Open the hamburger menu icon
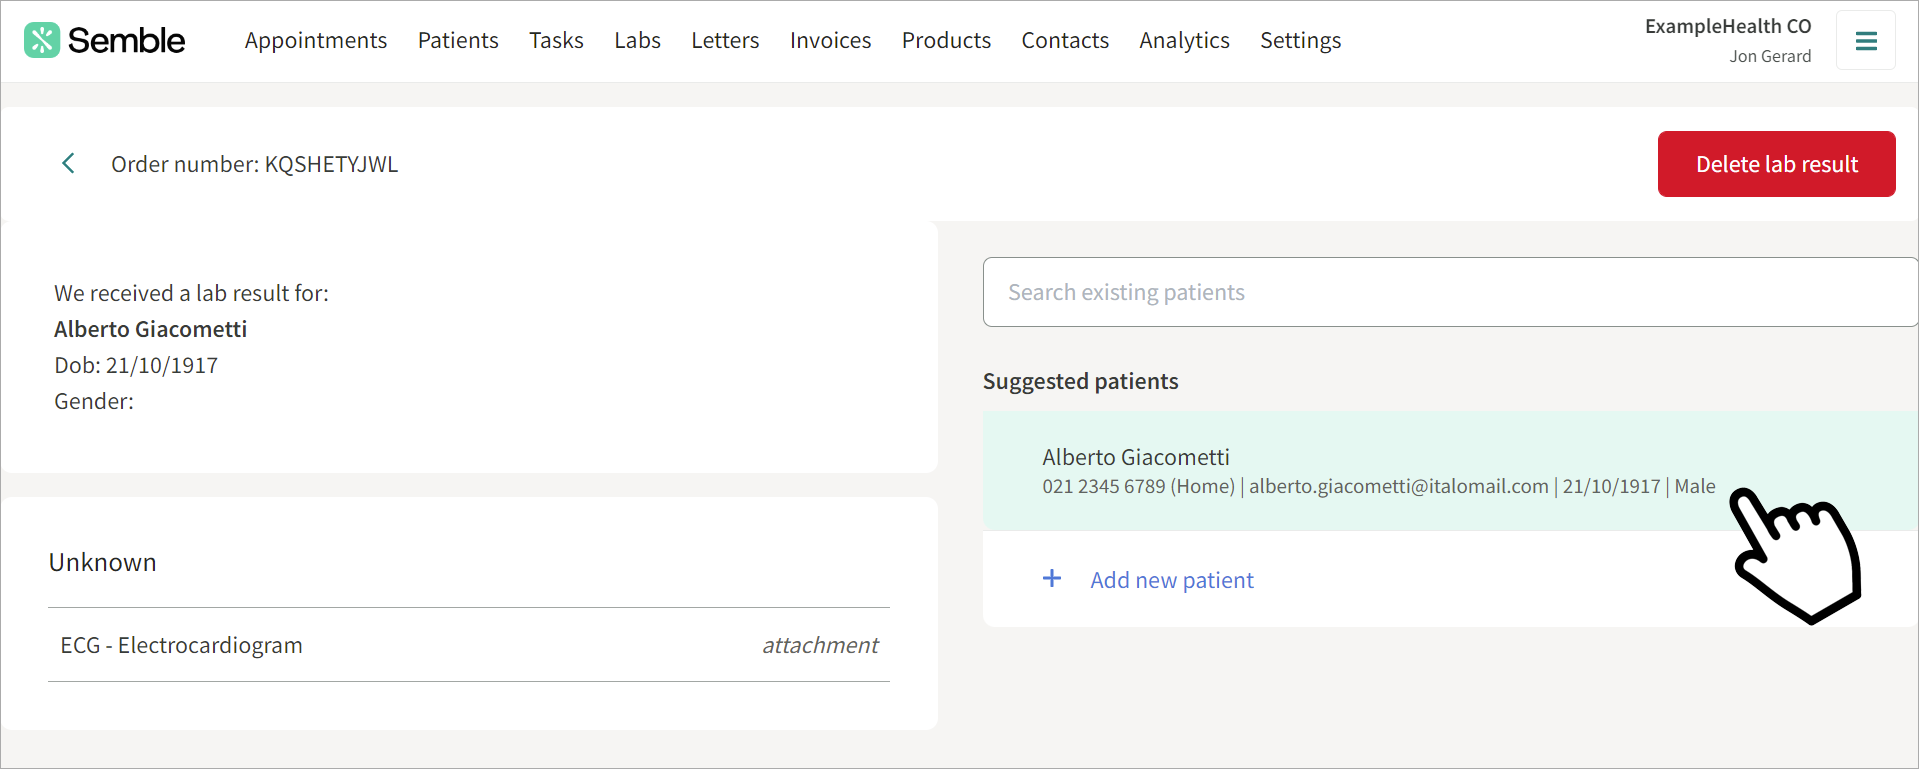This screenshot has height=769, width=1919. point(1866,41)
